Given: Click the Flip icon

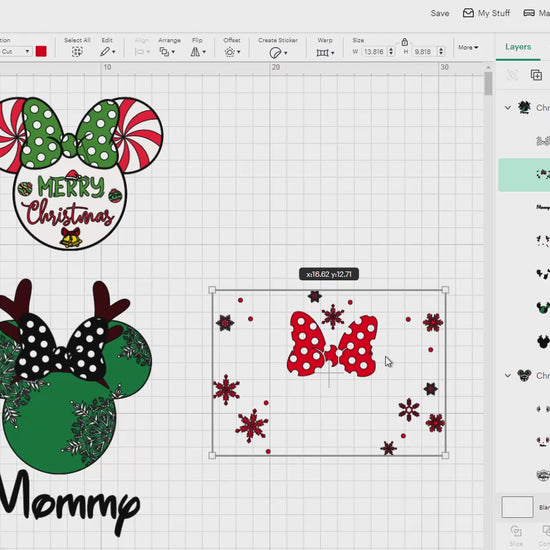Looking at the screenshot, I should point(195,52).
